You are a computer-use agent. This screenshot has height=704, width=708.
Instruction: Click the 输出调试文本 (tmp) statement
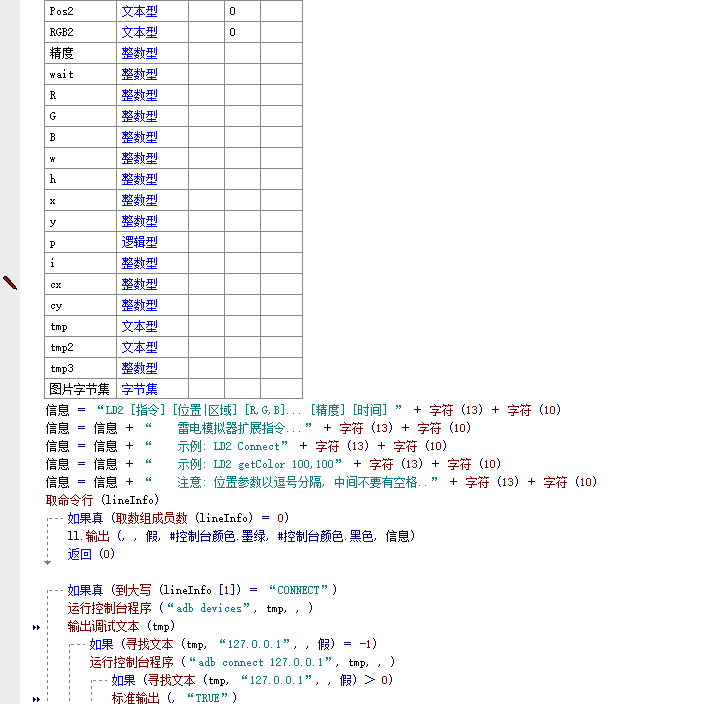pyautogui.click(x=121, y=626)
